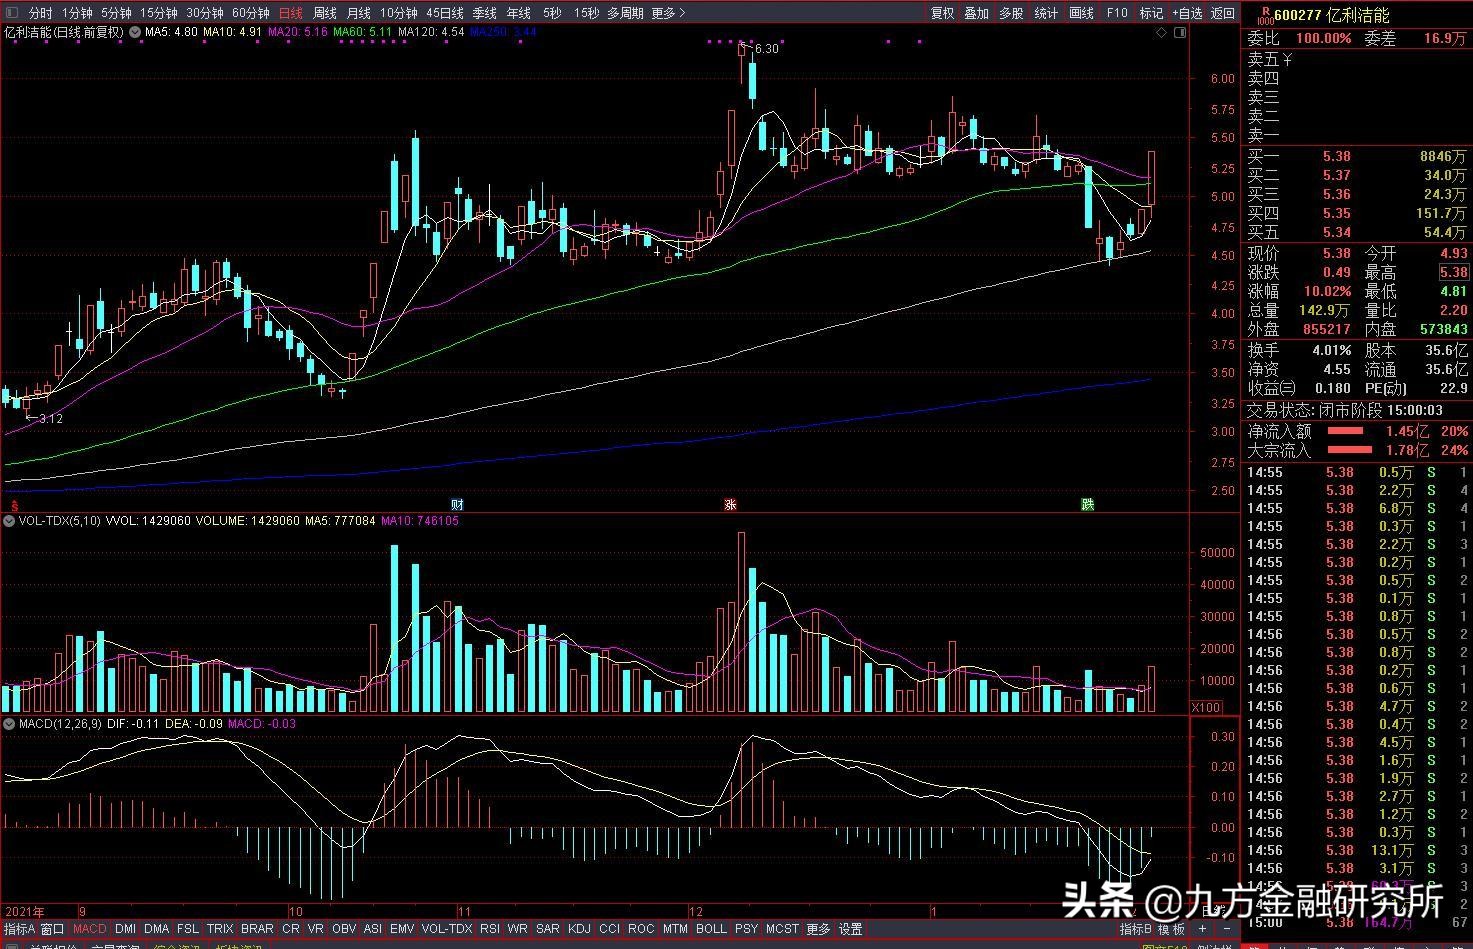
Task: Select the 年线 yearly tab
Action: click(x=518, y=13)
